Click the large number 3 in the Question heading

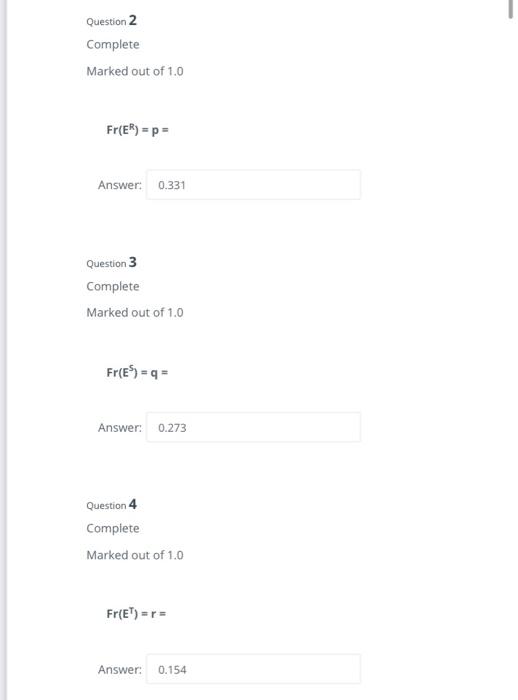coord(133,262)
